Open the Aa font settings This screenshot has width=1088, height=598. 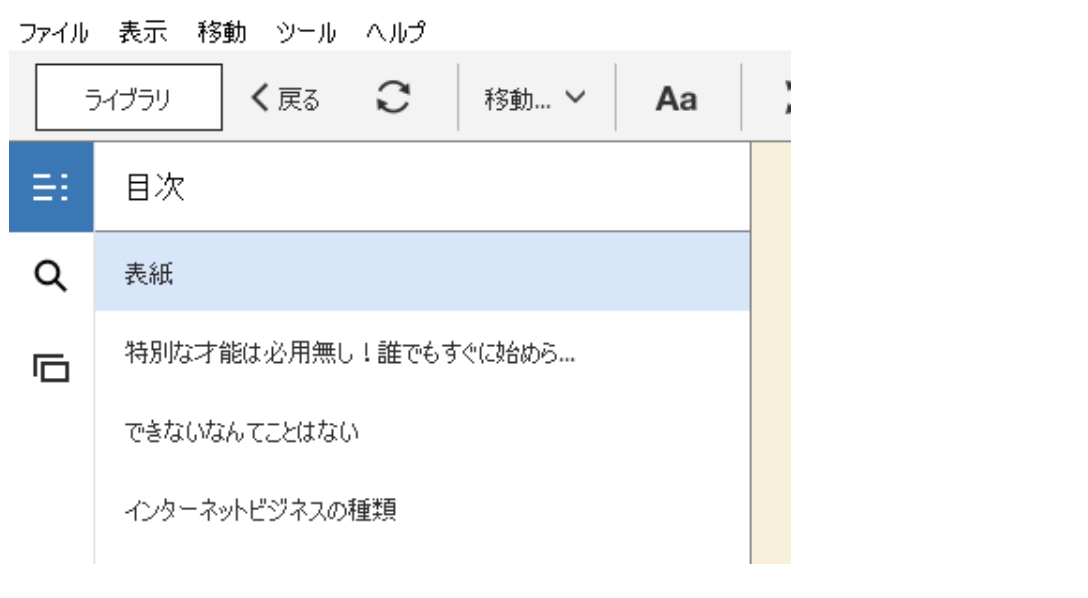(677, 99)
